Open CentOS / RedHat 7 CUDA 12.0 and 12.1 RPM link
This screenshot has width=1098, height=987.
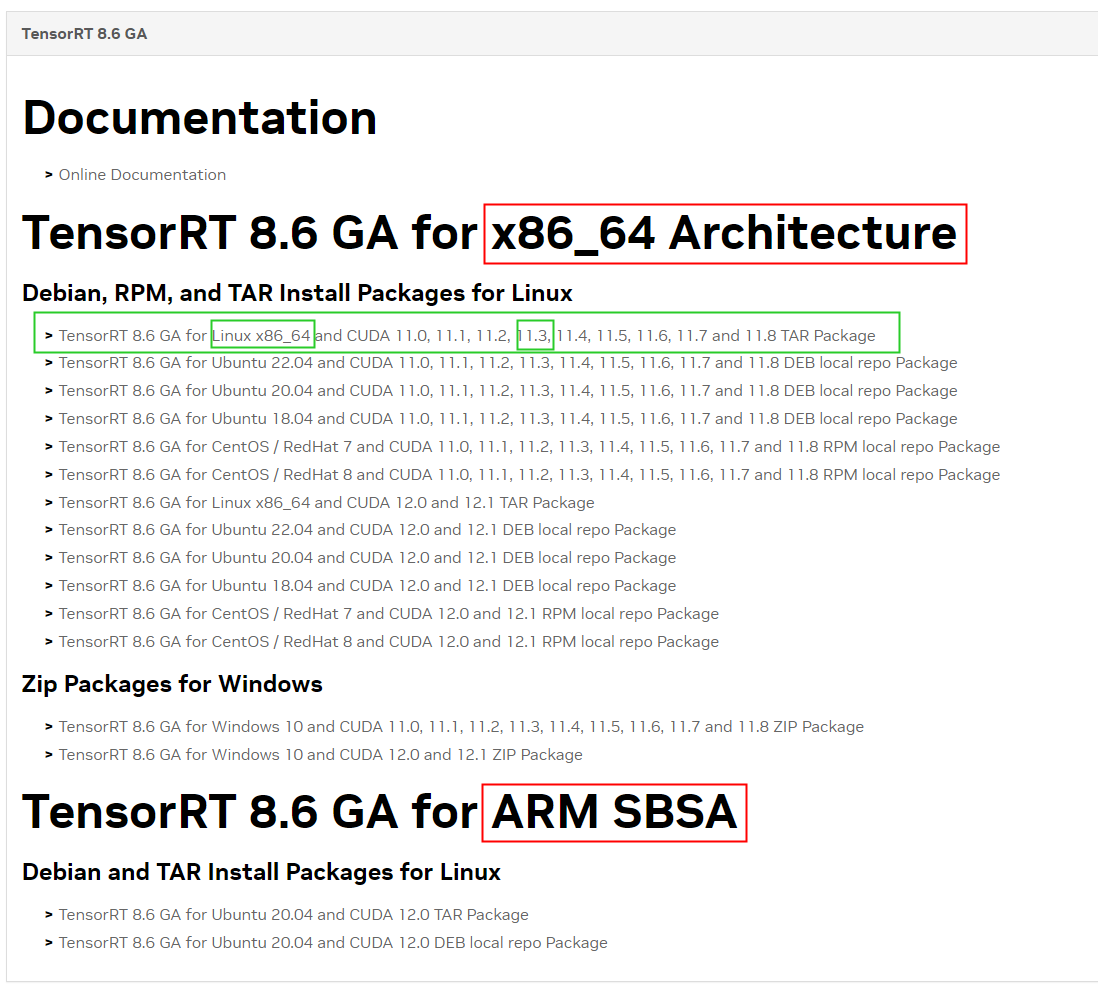click(x=389, y=614)
